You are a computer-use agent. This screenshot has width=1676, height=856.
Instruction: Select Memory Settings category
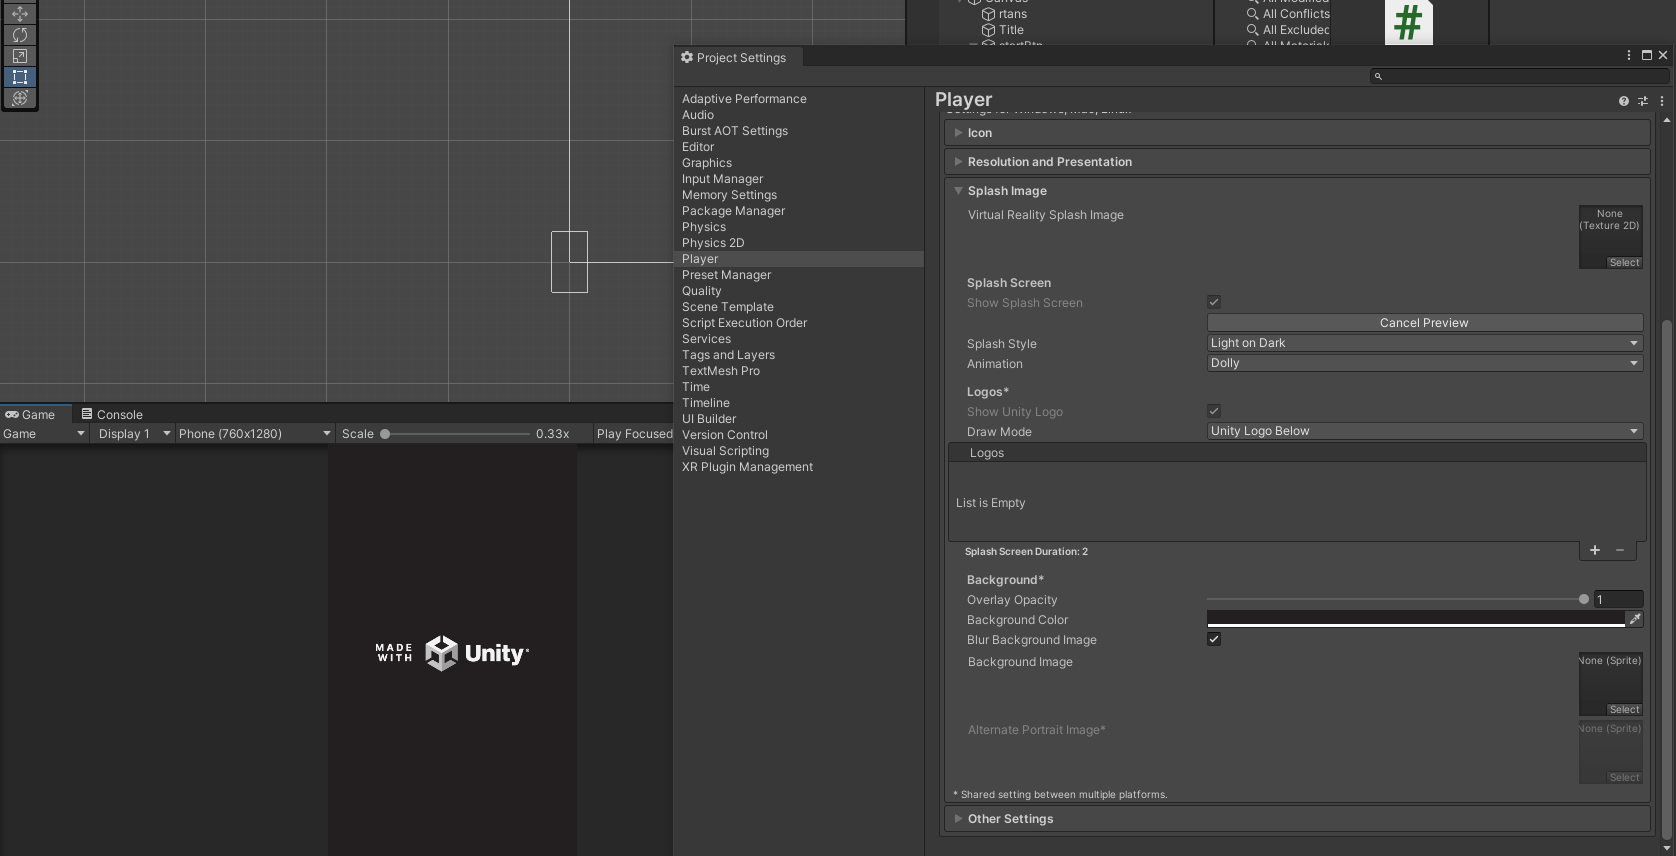[x=729, y=195]
